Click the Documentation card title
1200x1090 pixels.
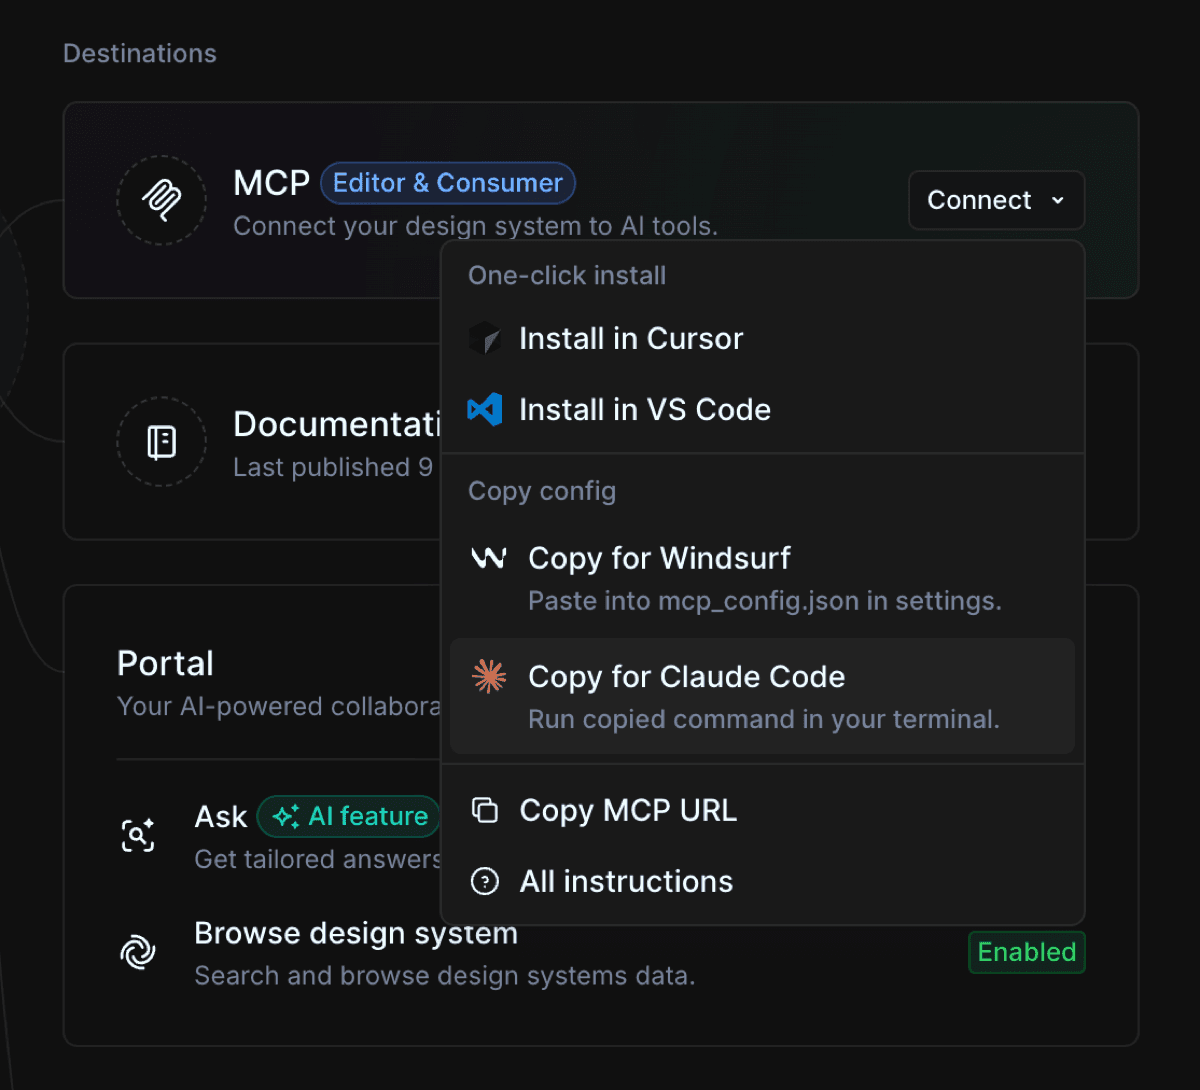(337, 424)
